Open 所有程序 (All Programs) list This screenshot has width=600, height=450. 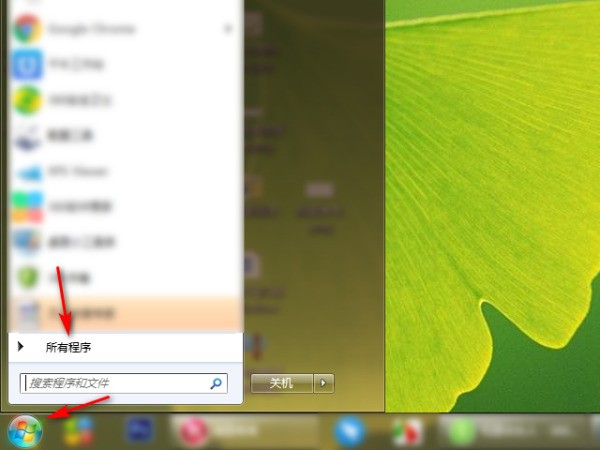click(x=126, y=347)
